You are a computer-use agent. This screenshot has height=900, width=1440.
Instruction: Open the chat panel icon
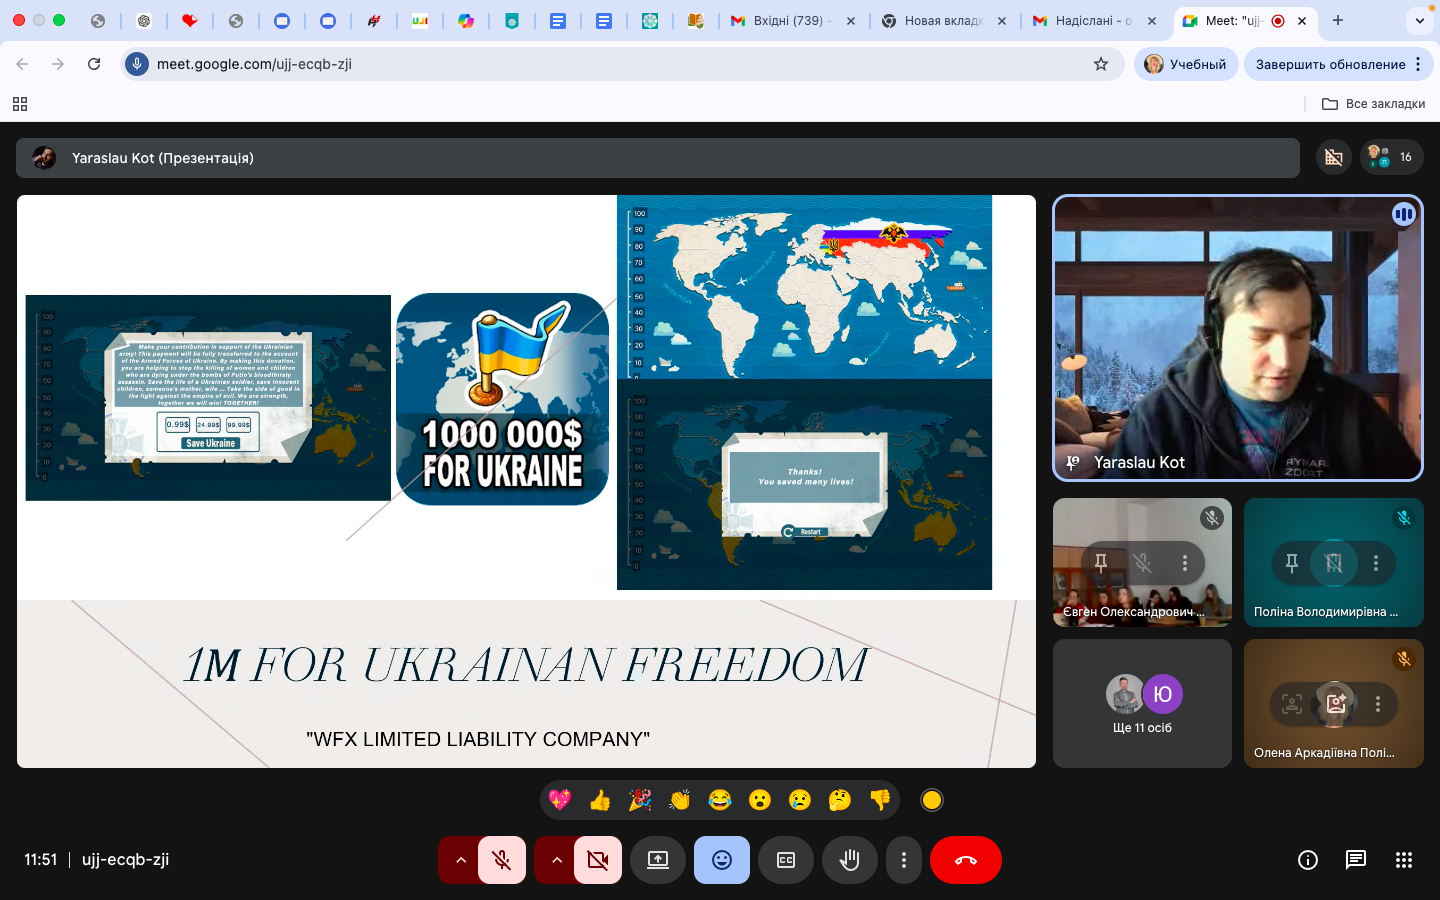click(1356, 860)
